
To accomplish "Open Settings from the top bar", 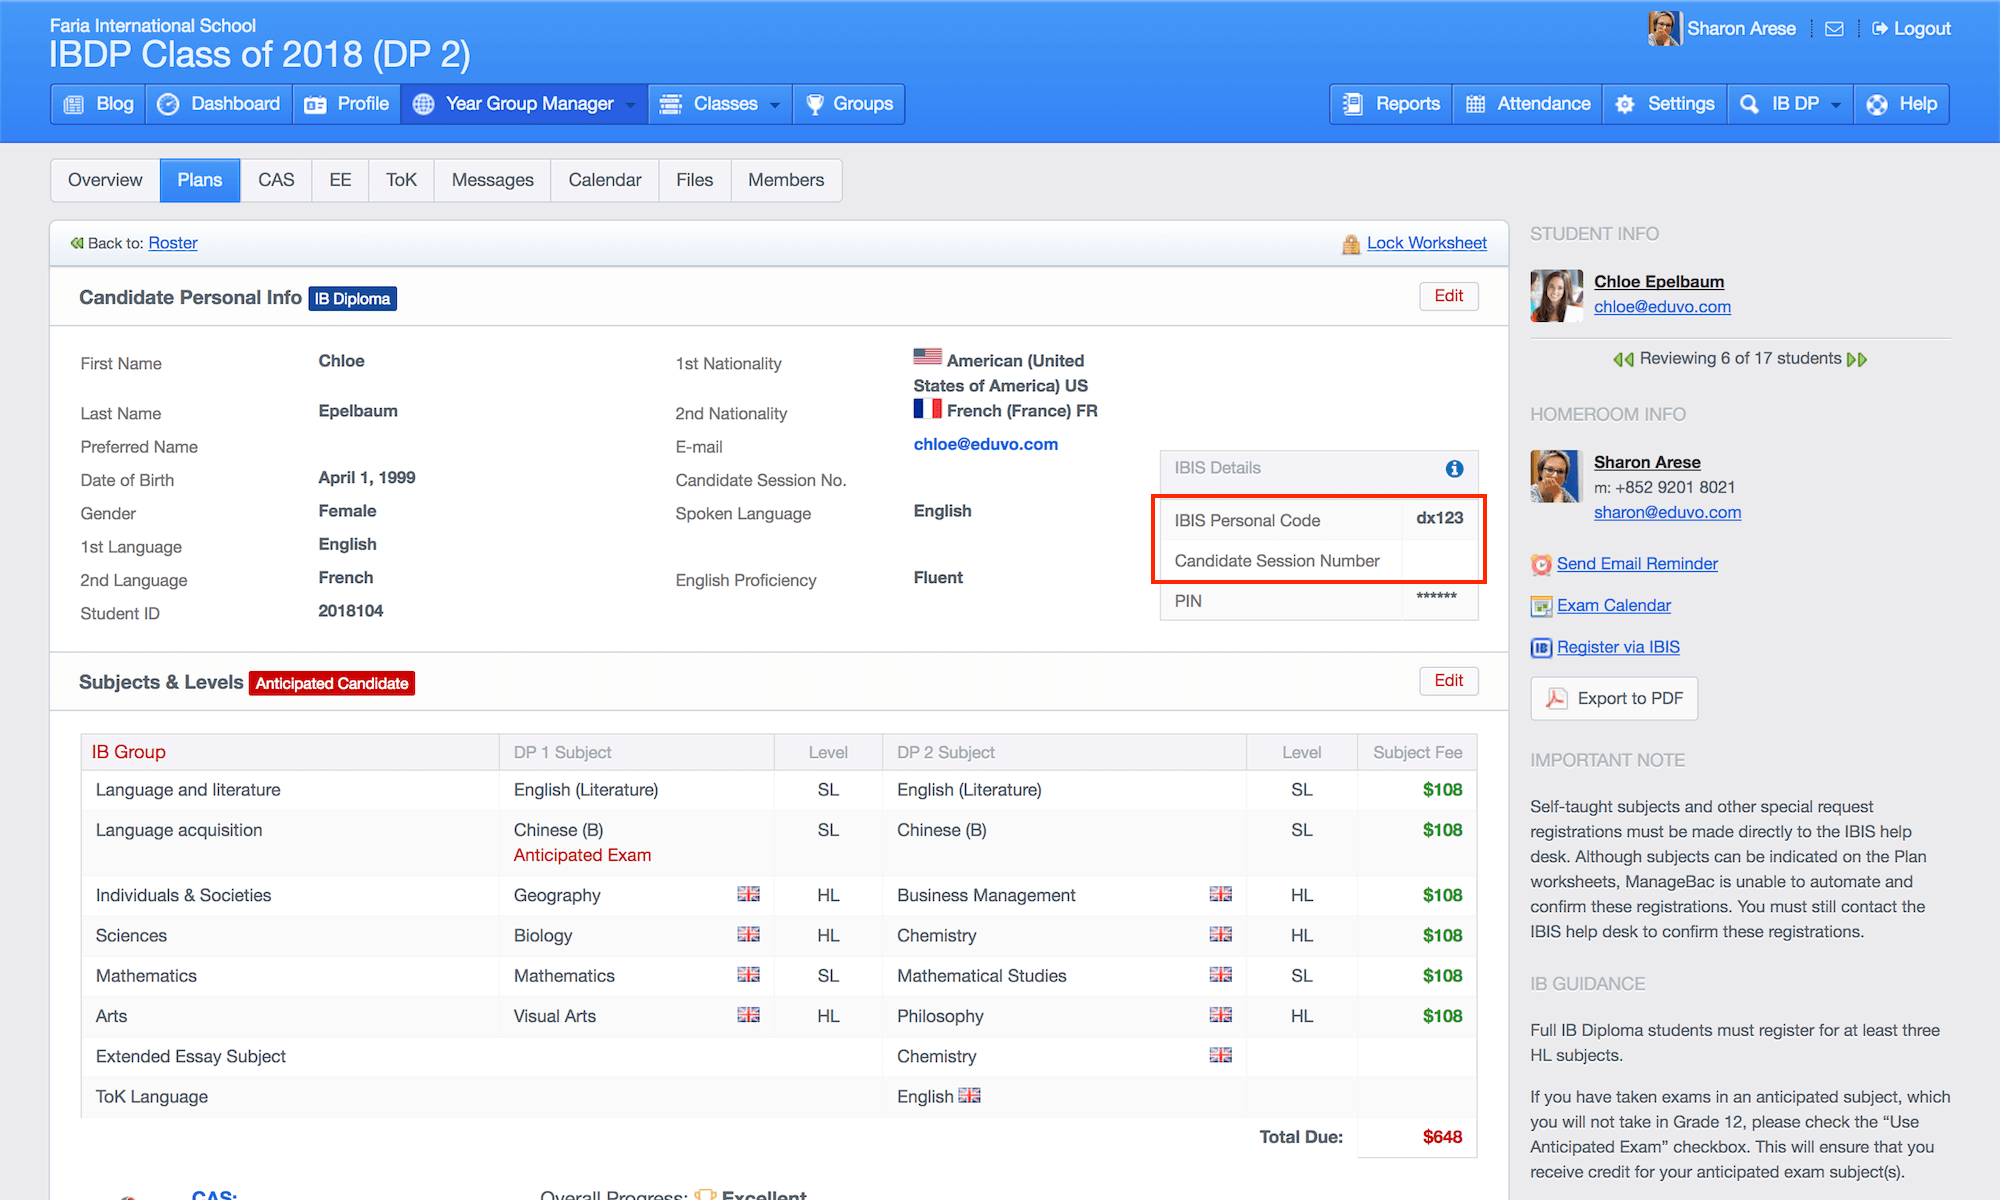I will click(1665, 104).
